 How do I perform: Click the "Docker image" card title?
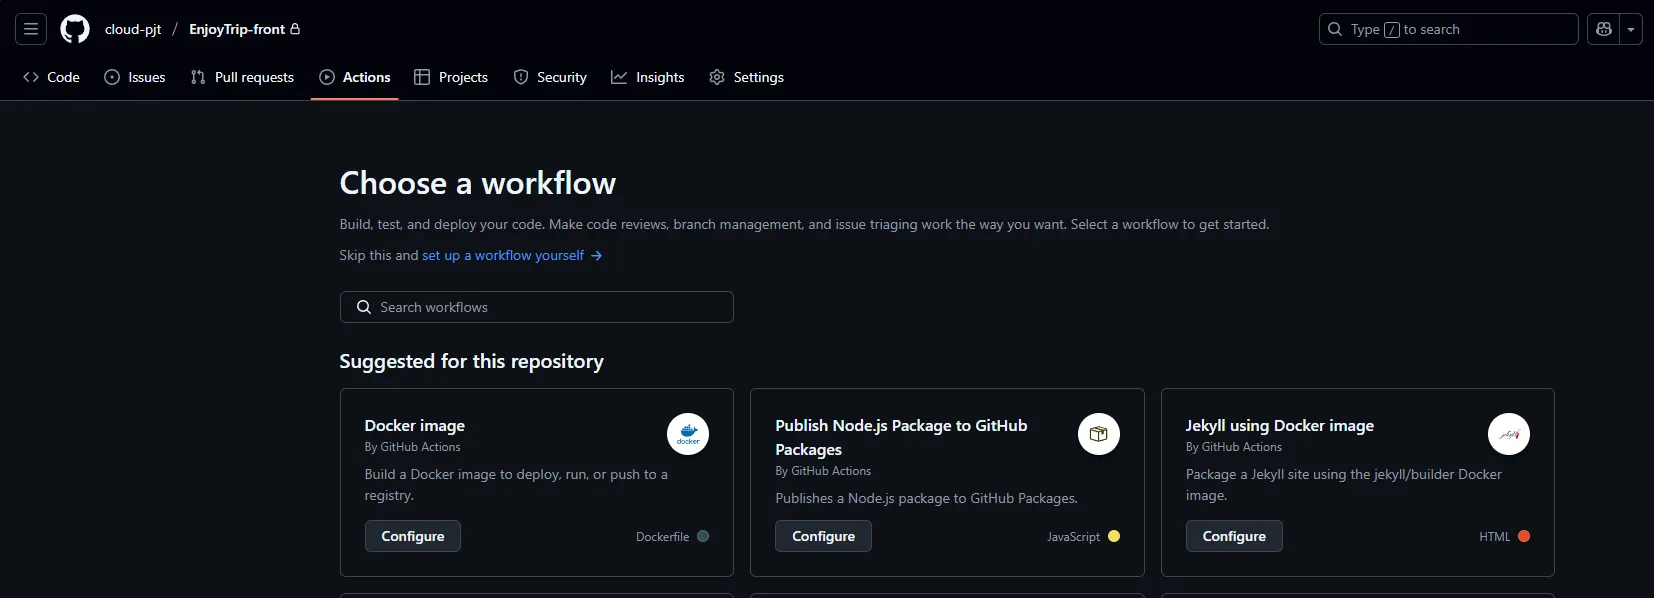click(415, 425)
